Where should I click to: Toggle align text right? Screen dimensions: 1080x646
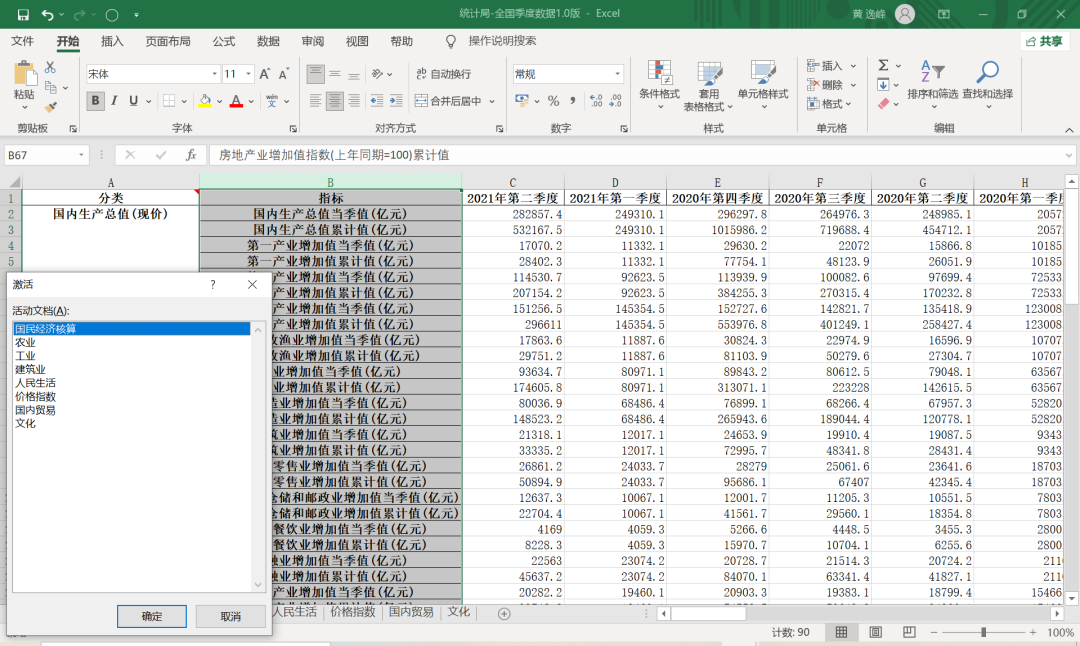(x=354, y=101)
